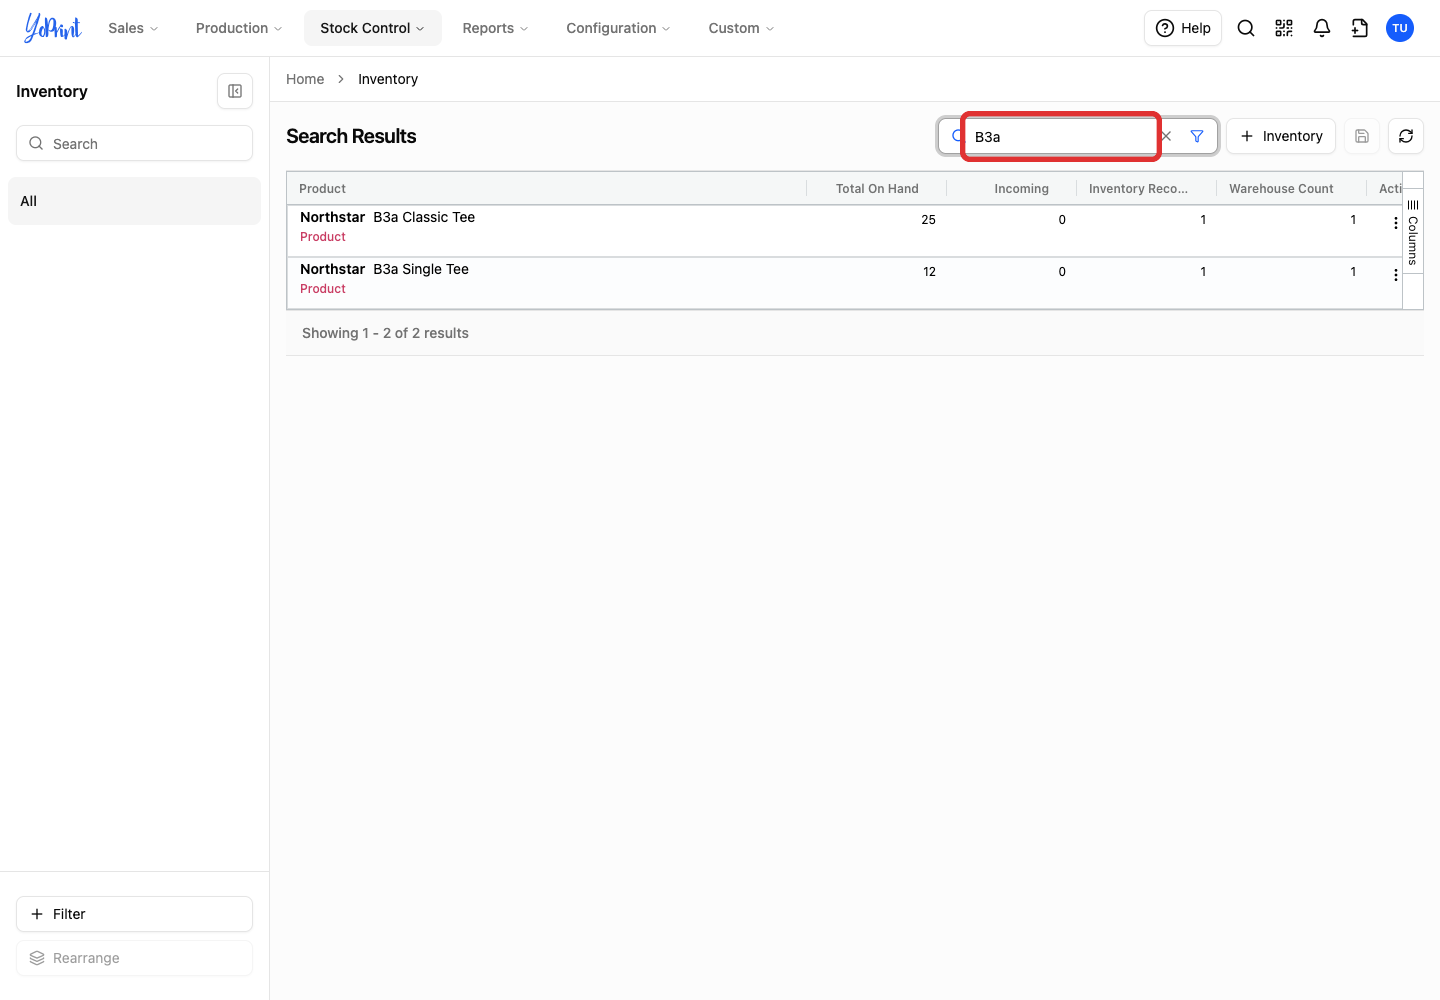
Task: Expand the Reports menu
Action: coord(495,28)
